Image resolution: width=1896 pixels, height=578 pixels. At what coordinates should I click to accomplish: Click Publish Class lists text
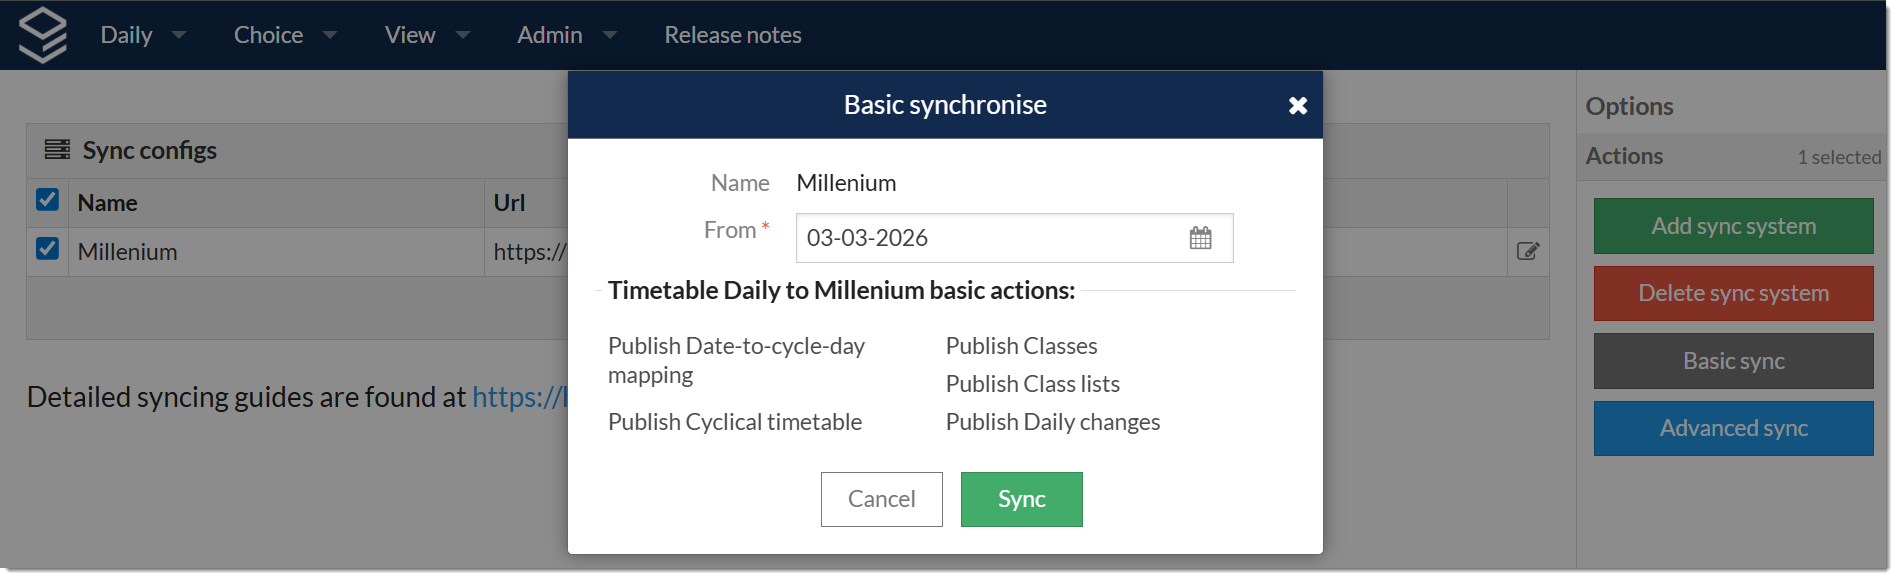pos(1032,384)
